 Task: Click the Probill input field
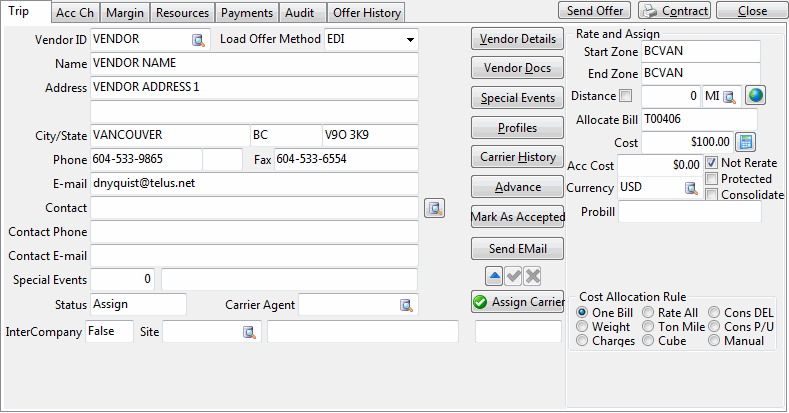pyautogui.click(x=689, y=211)
